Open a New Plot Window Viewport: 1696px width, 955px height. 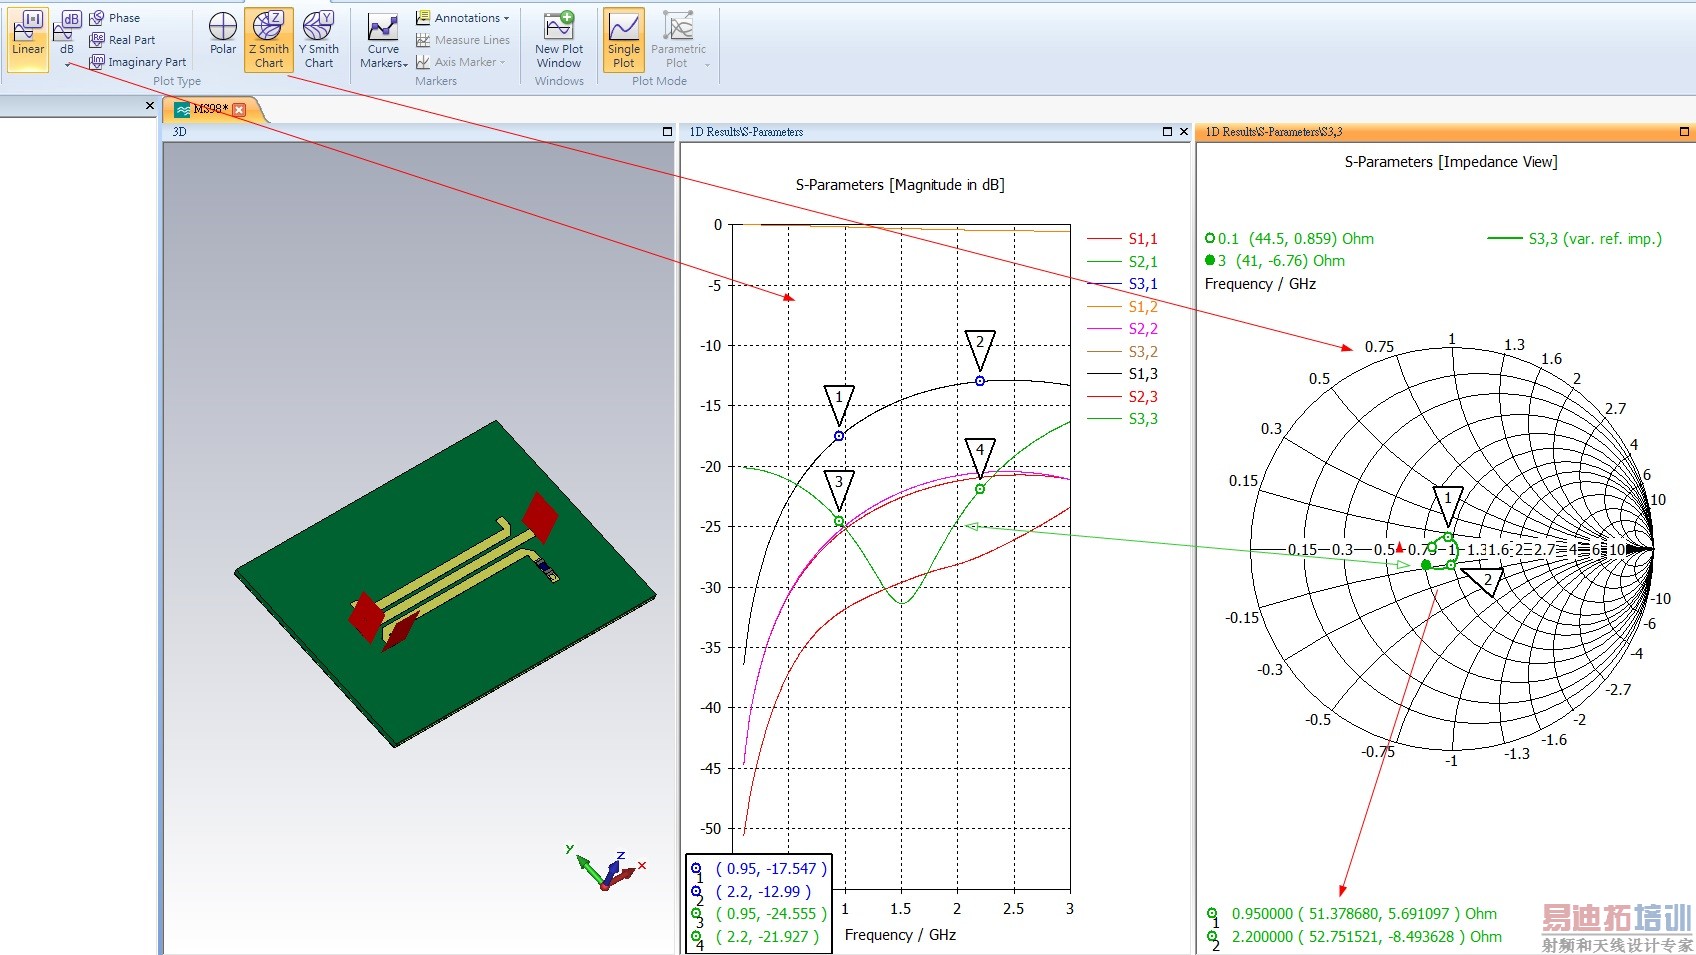(559, 41)
